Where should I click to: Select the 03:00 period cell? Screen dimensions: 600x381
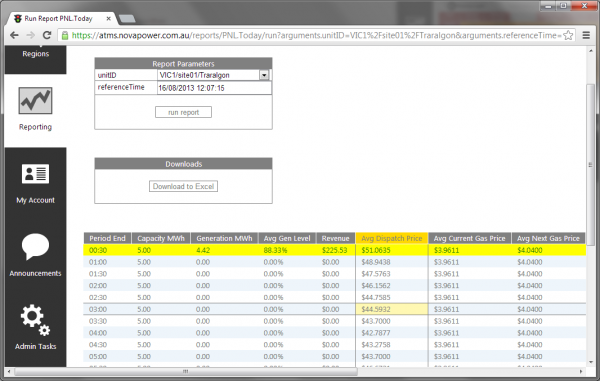coord(98,309)
